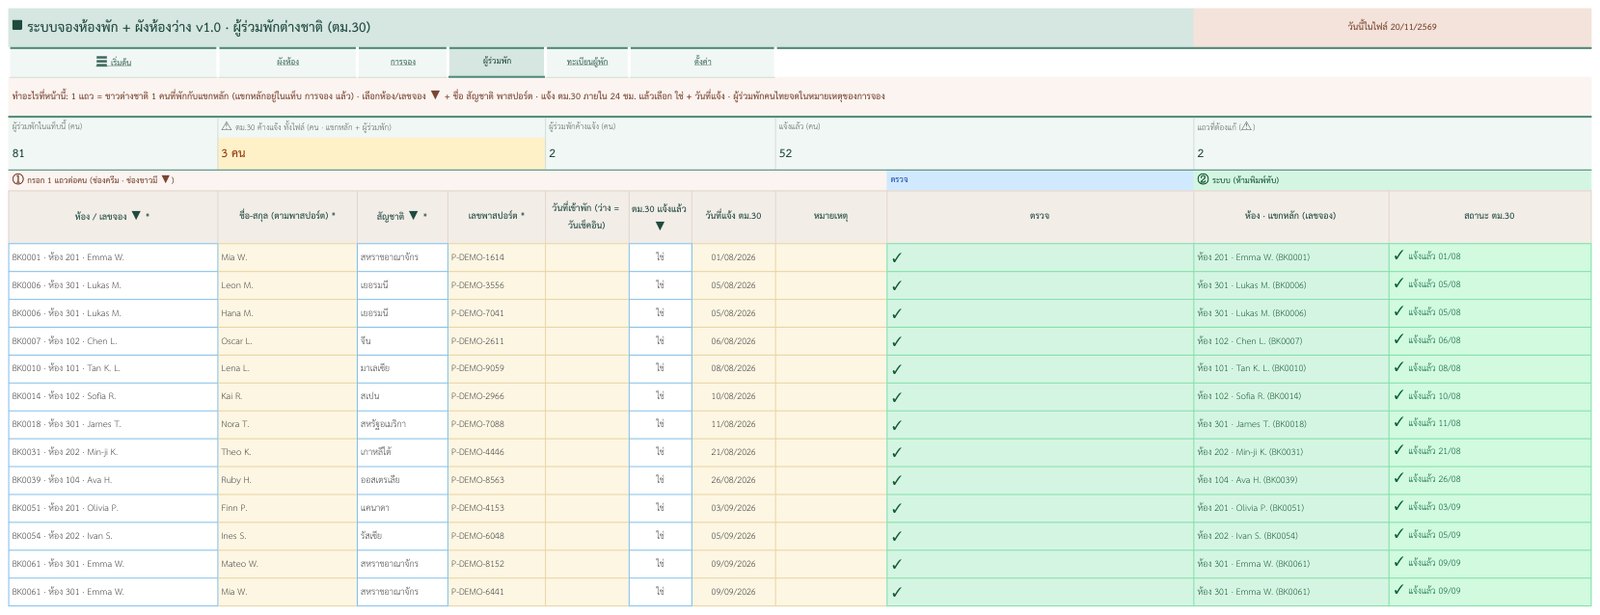Viewport: 1600px width, 615px height.
Task: Expand the ตม.30 แจ้งแล้ว header dropdown arrow
Action: coord(660,226)
